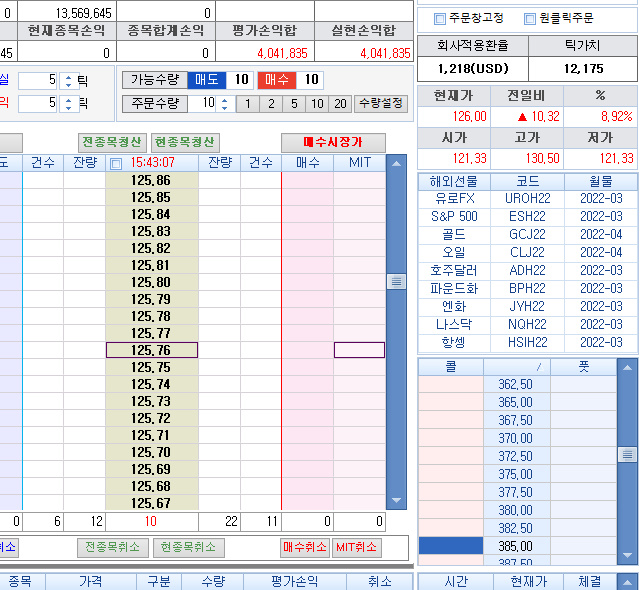Click the strike price 375.00
641x590 pixels.
(x=515, y=475)
